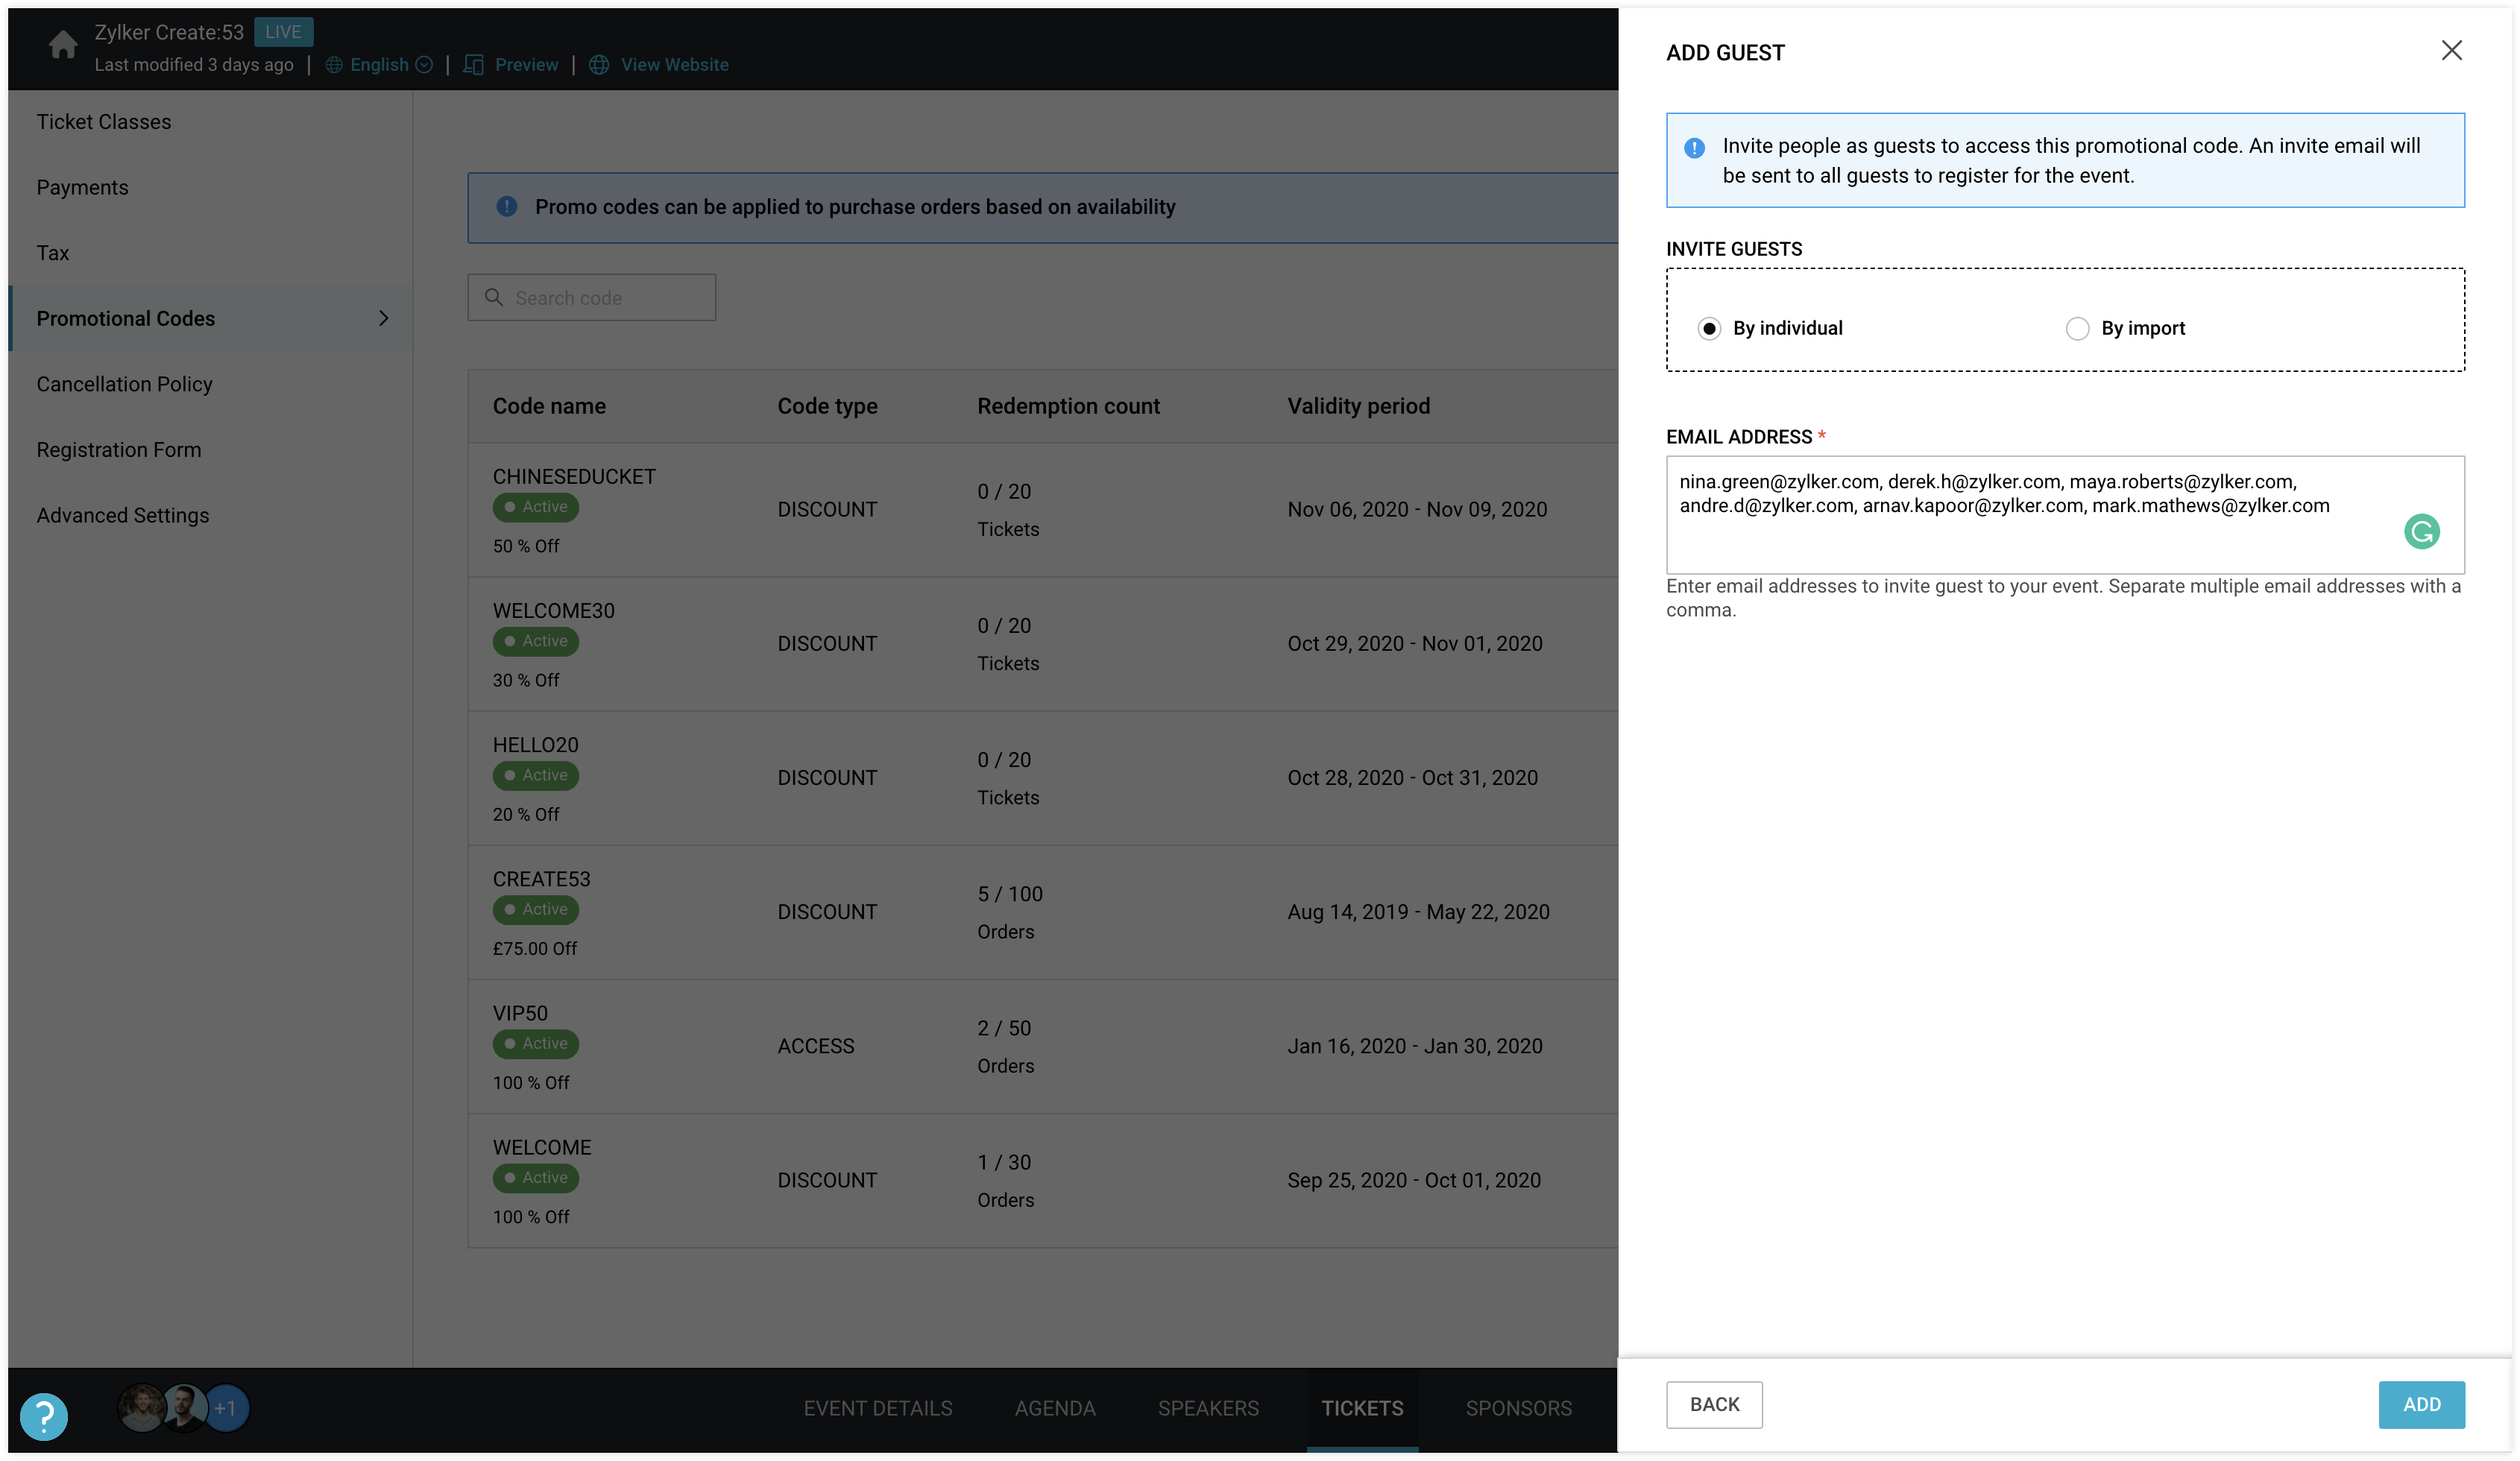Open the Tickets tab
This screenshot has height=1461, width=2520.
click(1362, 1408)
